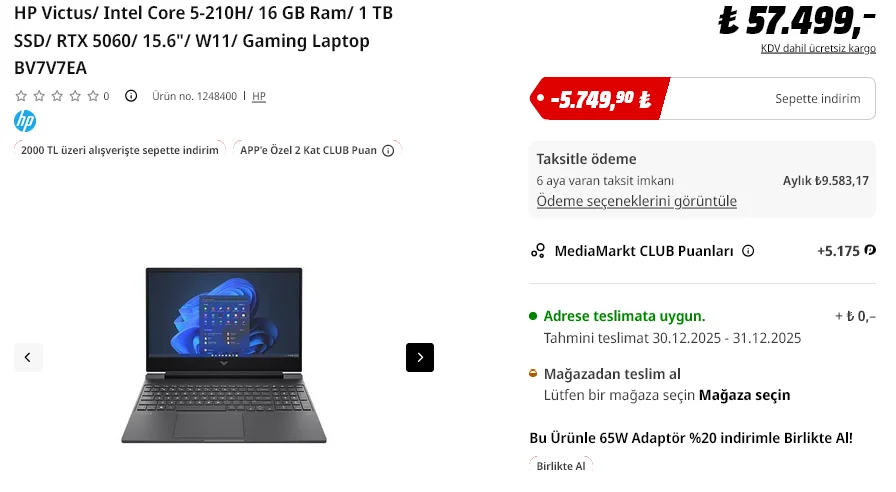
Task: Click the MediaMarkt CLUB points icon
Action: pos(538,251)
